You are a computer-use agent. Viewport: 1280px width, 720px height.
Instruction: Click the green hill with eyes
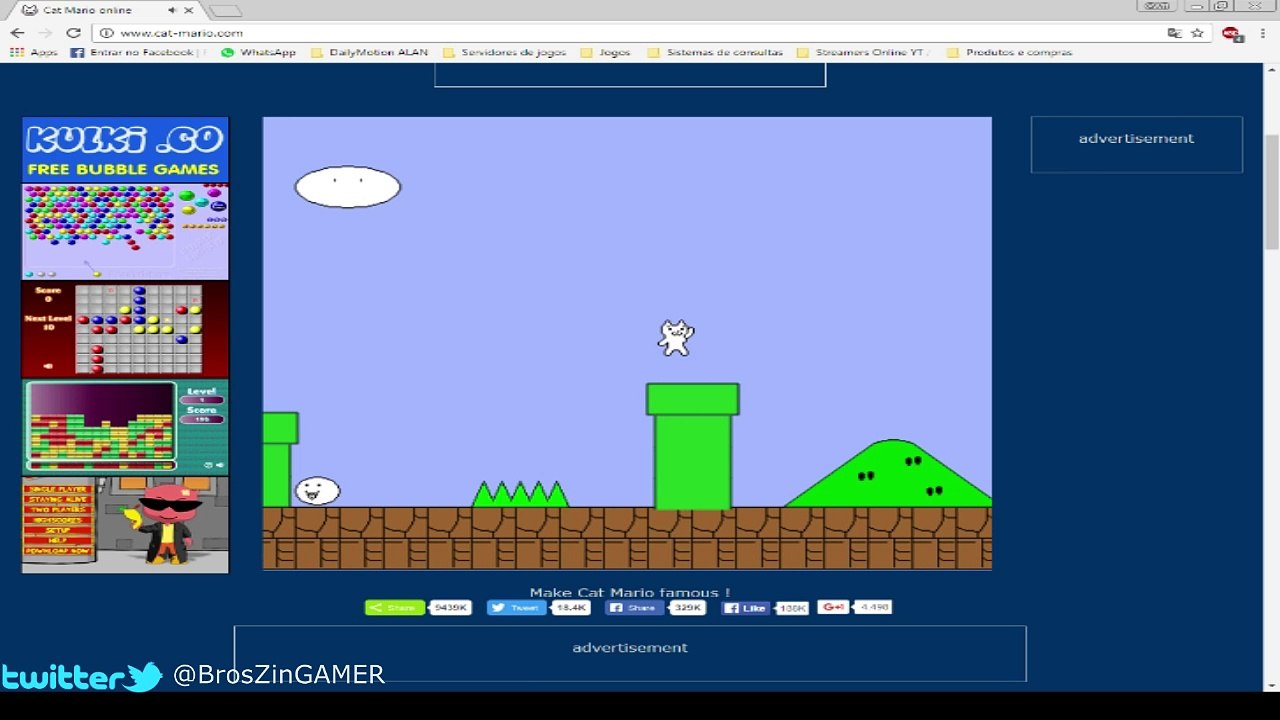click(x=889, y=473)
